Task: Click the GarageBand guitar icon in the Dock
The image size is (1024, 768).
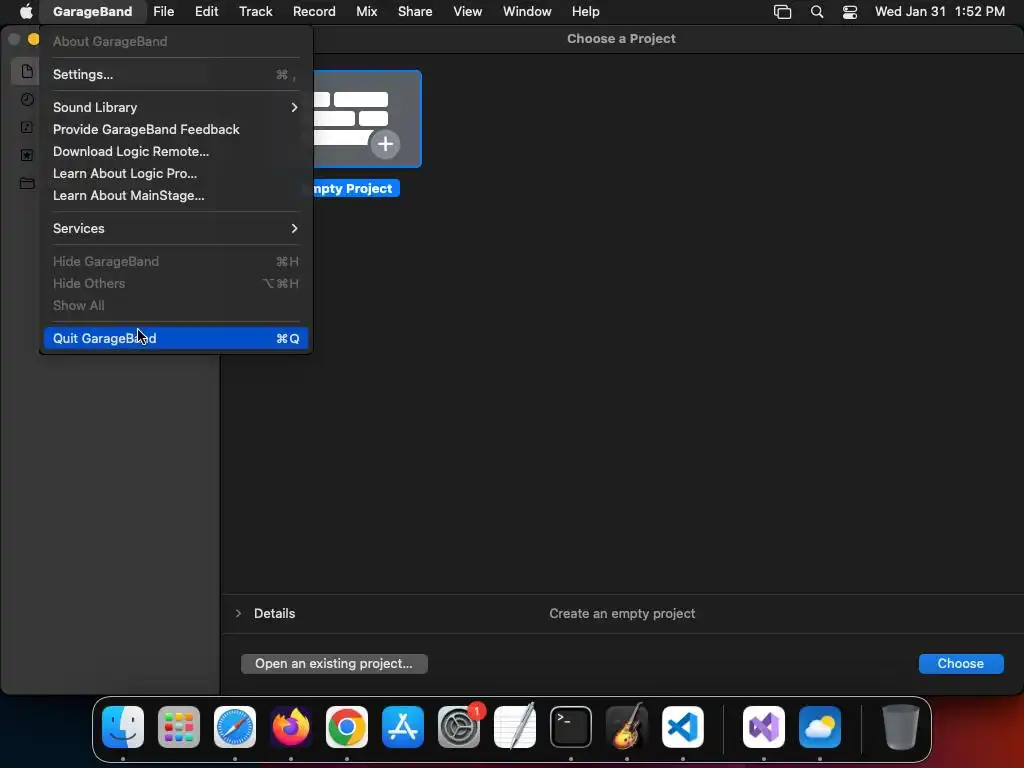Action: [x=627, y=727]
